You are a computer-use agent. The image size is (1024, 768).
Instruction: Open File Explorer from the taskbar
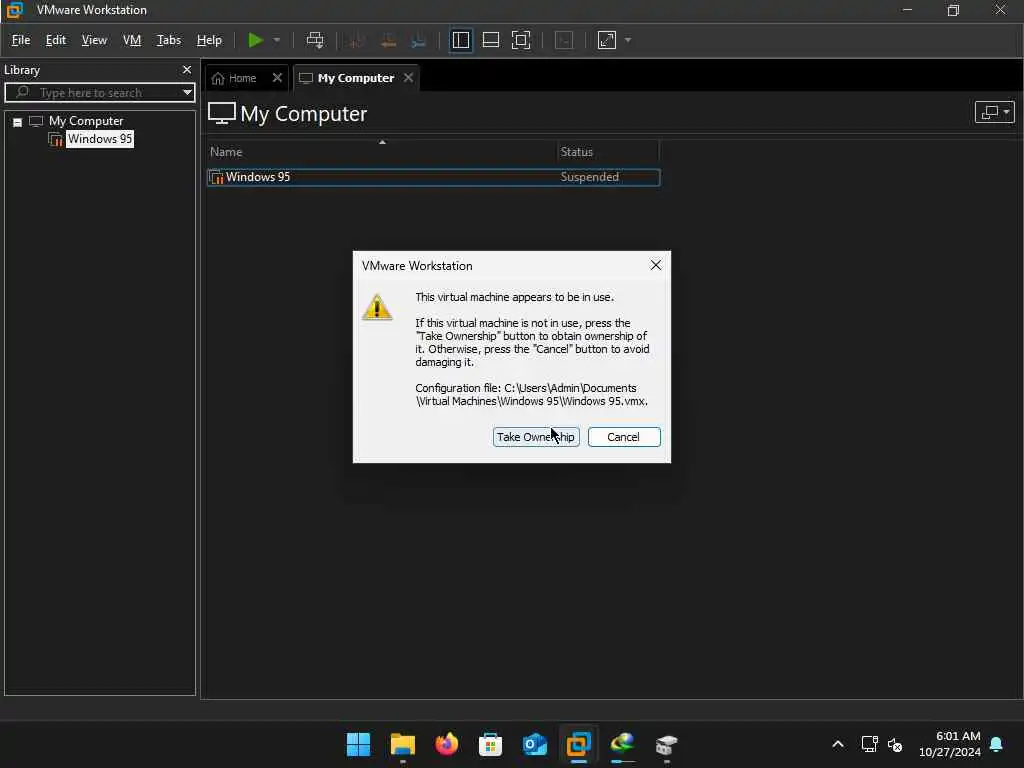point(402,744)
